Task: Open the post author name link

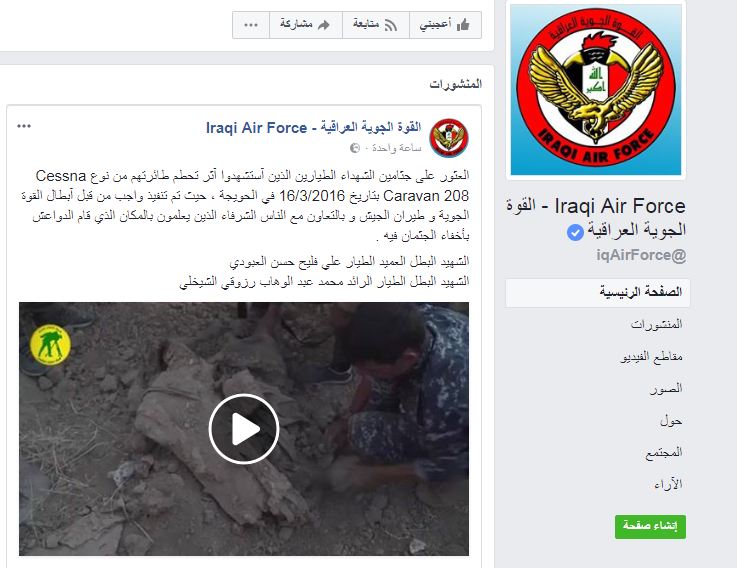Action: 314,127
